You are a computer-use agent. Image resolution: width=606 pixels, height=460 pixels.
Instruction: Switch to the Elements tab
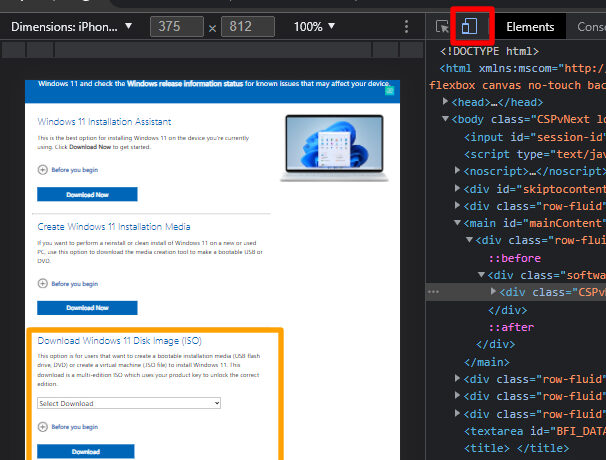pos(530,27)
